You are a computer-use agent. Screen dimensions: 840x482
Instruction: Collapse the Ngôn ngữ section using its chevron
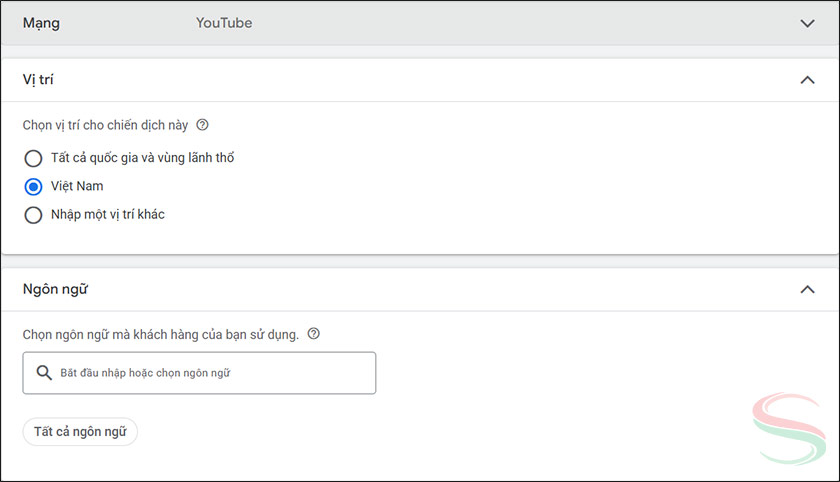tap(808, 290)
